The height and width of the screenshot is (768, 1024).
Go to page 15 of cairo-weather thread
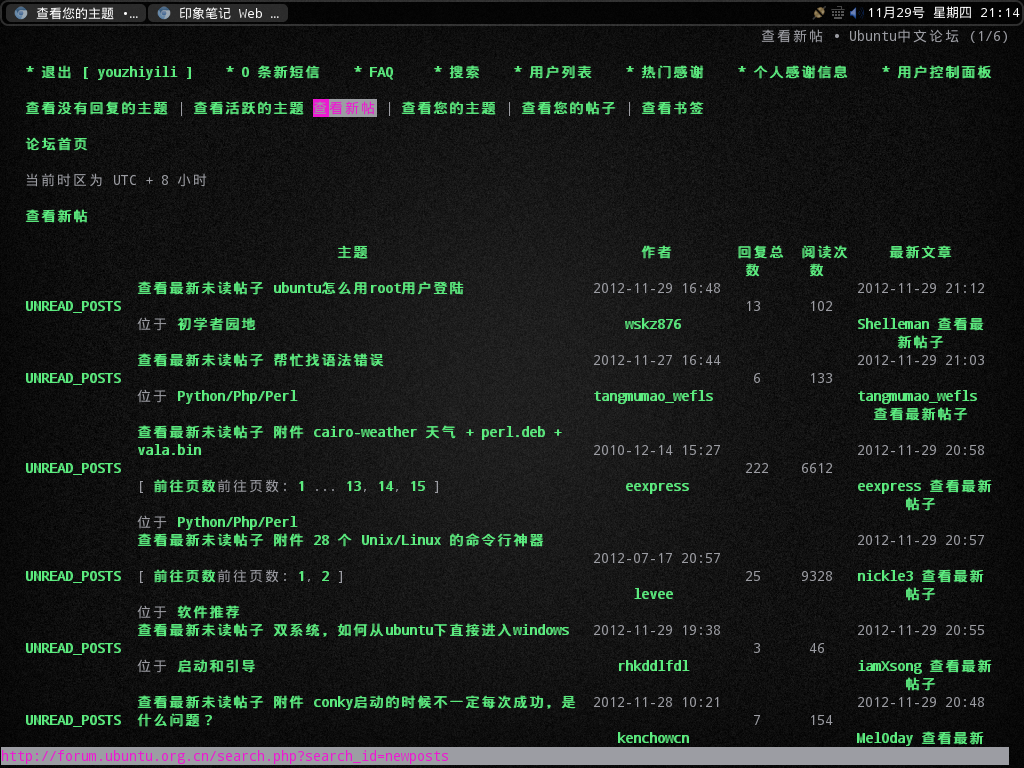coord(418,487)
